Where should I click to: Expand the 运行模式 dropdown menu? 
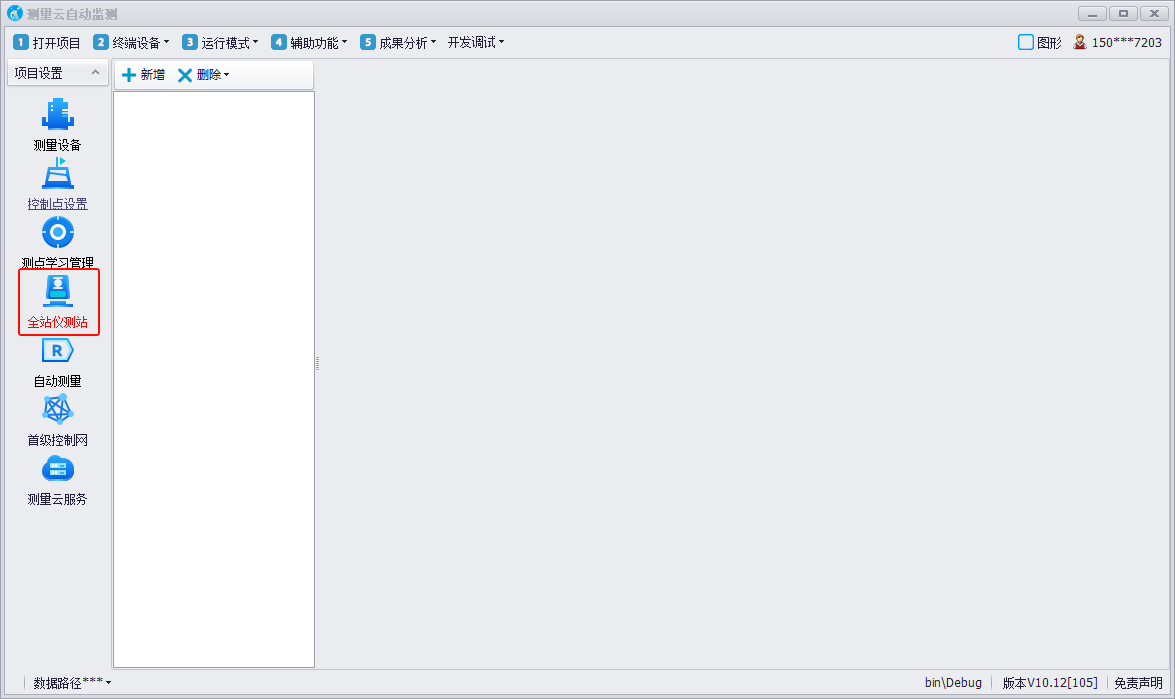point(221,43)
